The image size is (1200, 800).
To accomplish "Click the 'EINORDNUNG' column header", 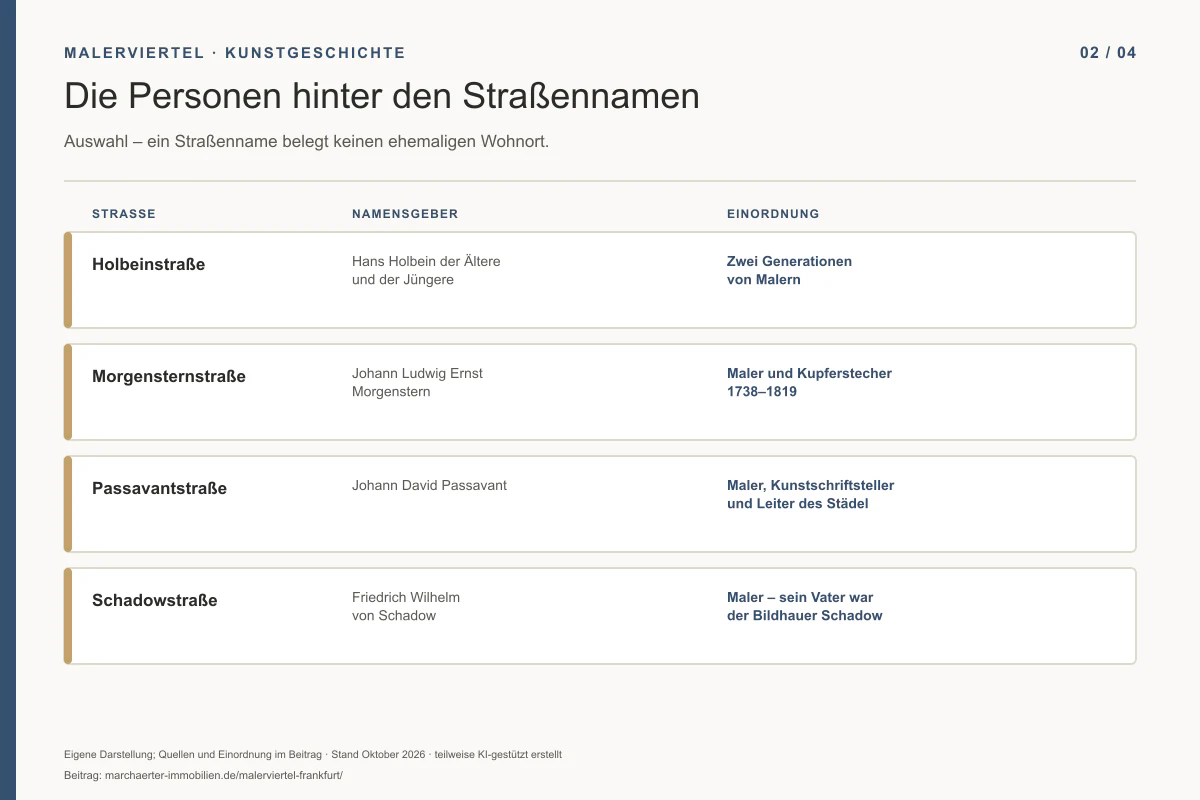I will coord(773,214).
